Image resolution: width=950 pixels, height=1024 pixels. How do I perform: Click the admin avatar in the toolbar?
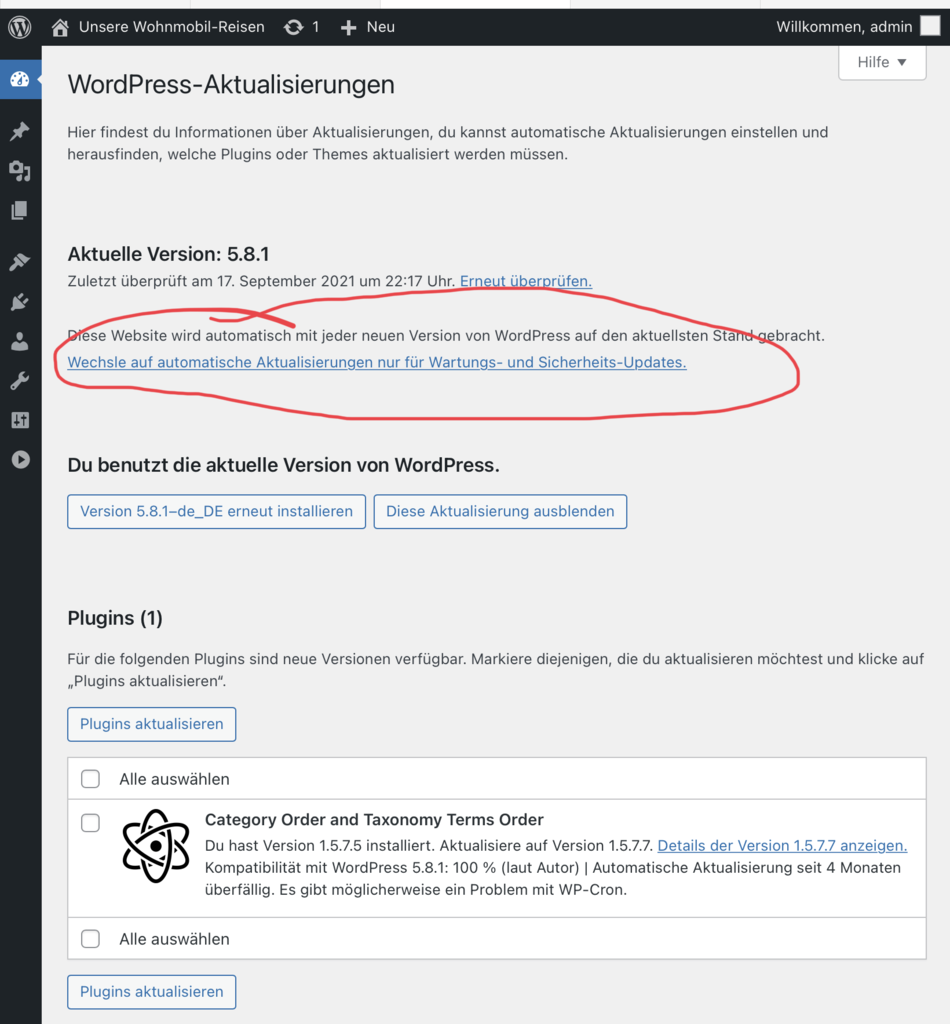pos(930,26)
